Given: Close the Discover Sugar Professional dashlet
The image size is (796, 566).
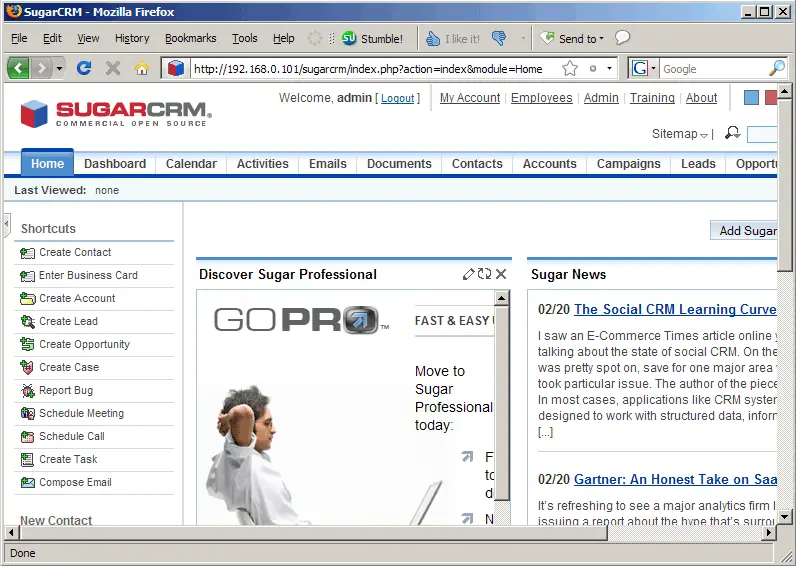Looking at the screenshot, I should tap(501, 274).
